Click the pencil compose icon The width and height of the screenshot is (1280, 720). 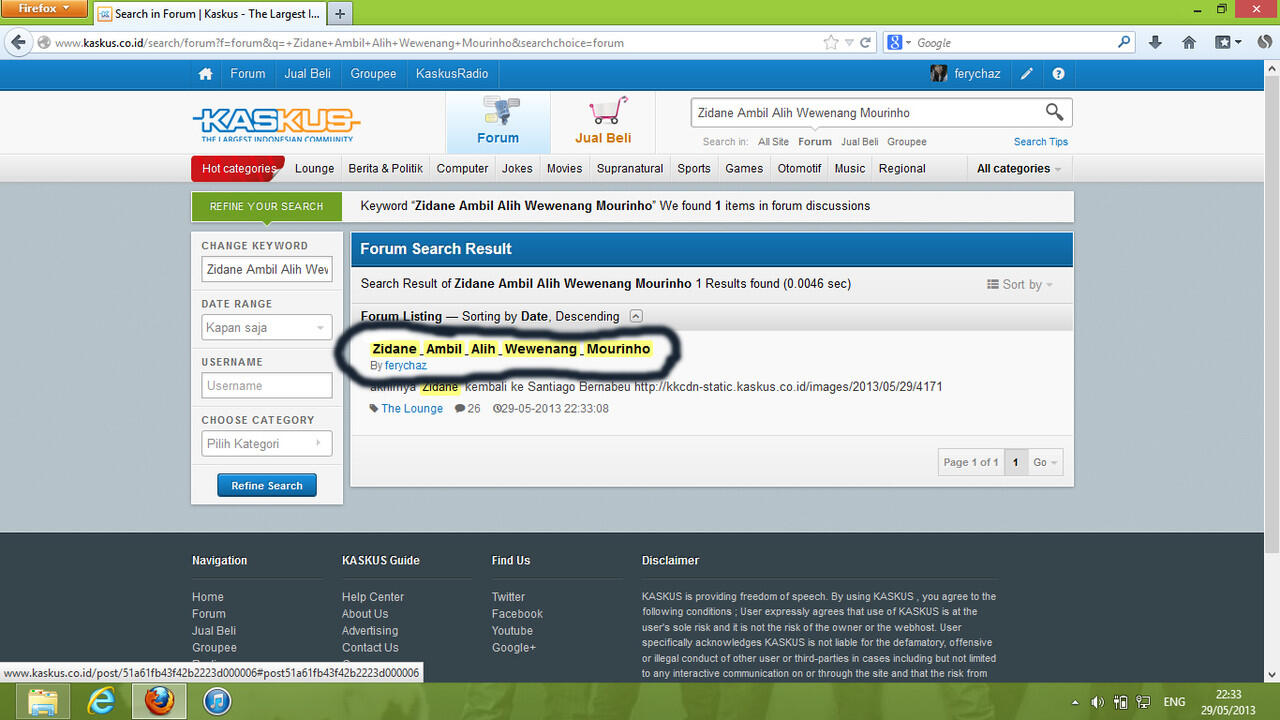(1027, 74)
